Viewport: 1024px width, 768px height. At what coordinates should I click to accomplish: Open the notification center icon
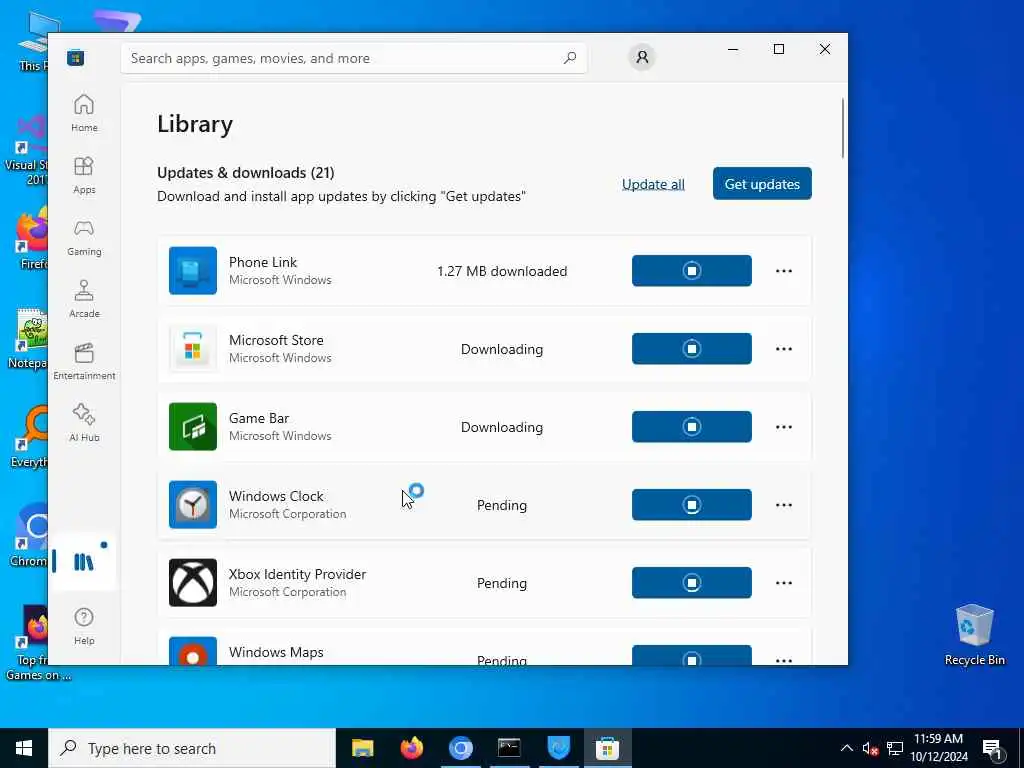point(993,749)
